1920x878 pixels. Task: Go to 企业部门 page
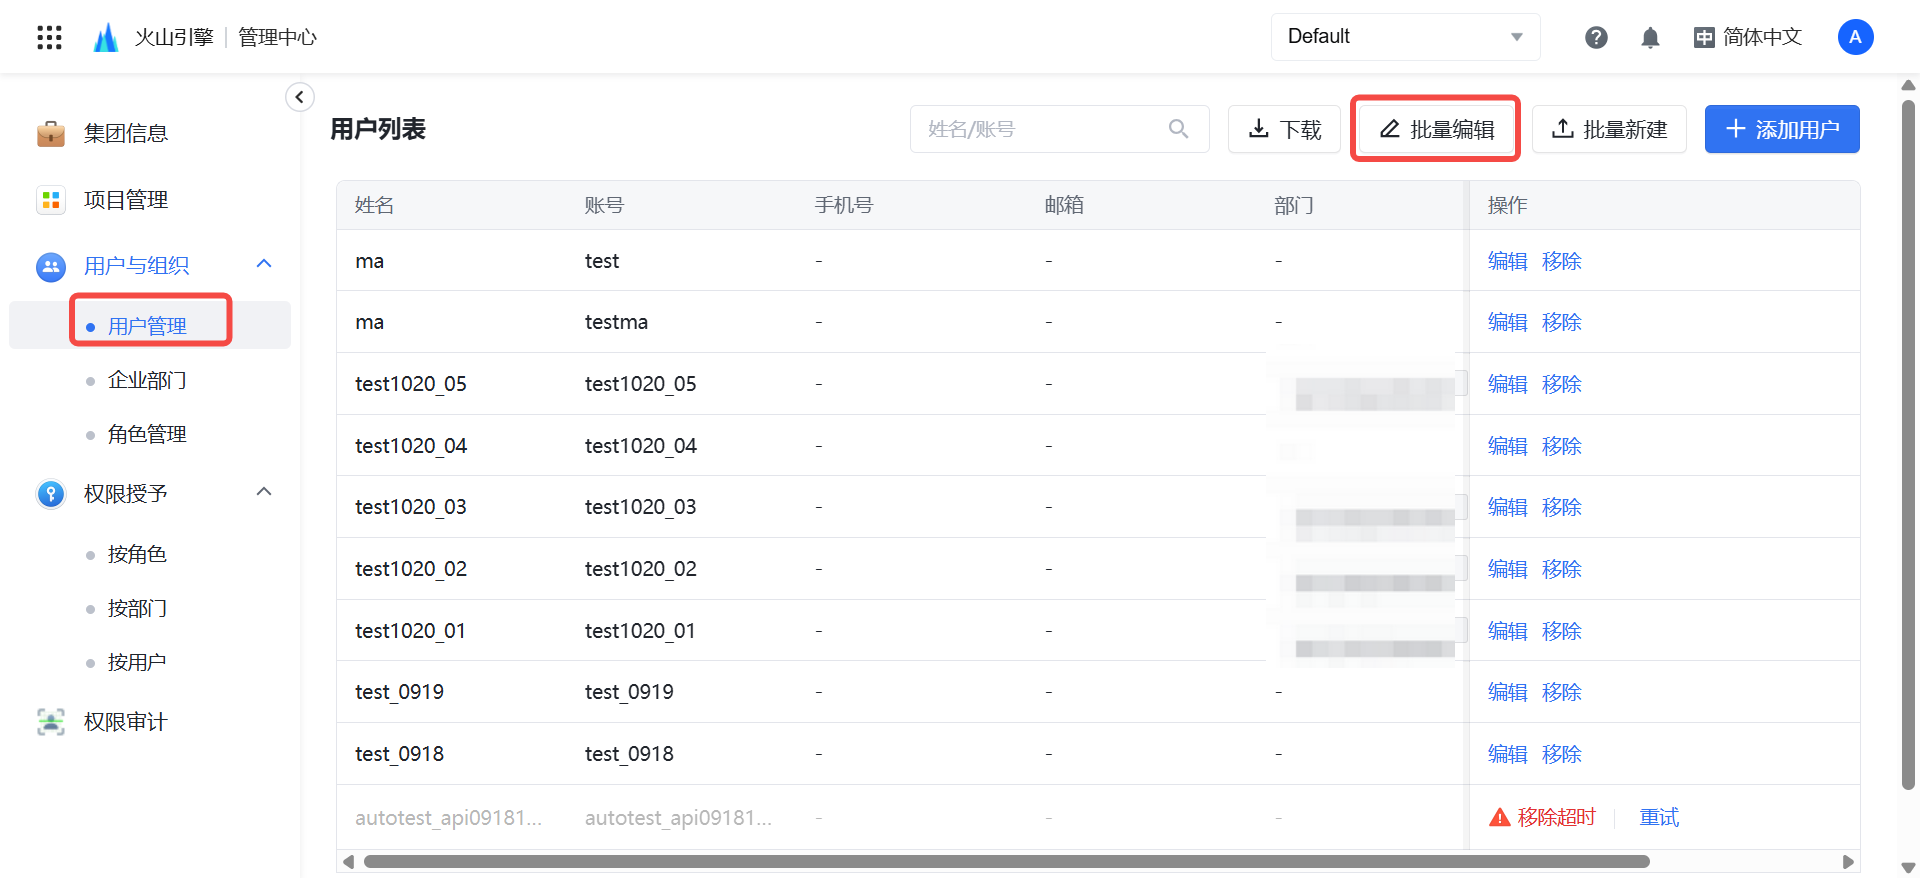click(147, 380)
